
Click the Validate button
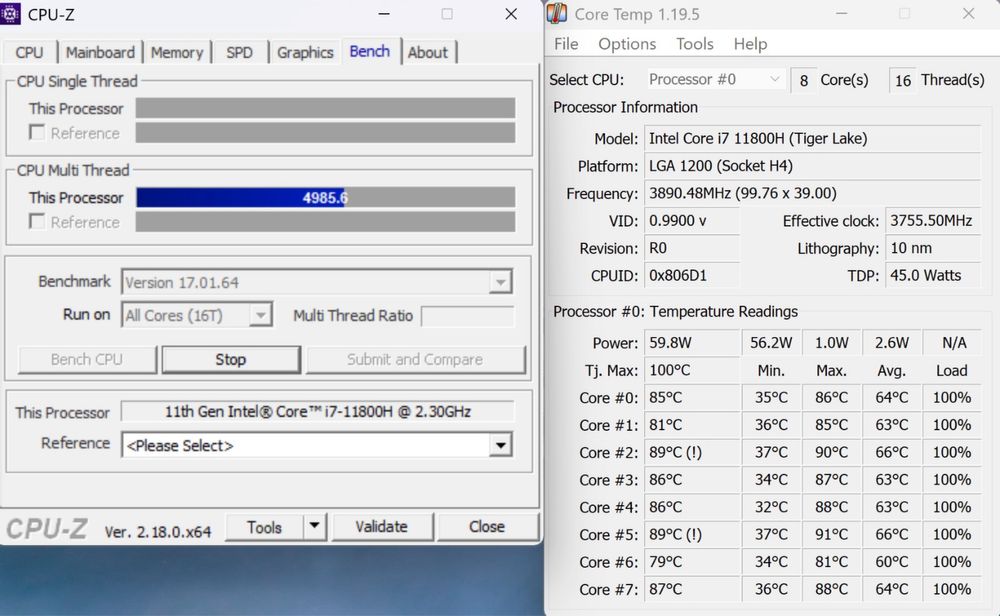[381, 527]
